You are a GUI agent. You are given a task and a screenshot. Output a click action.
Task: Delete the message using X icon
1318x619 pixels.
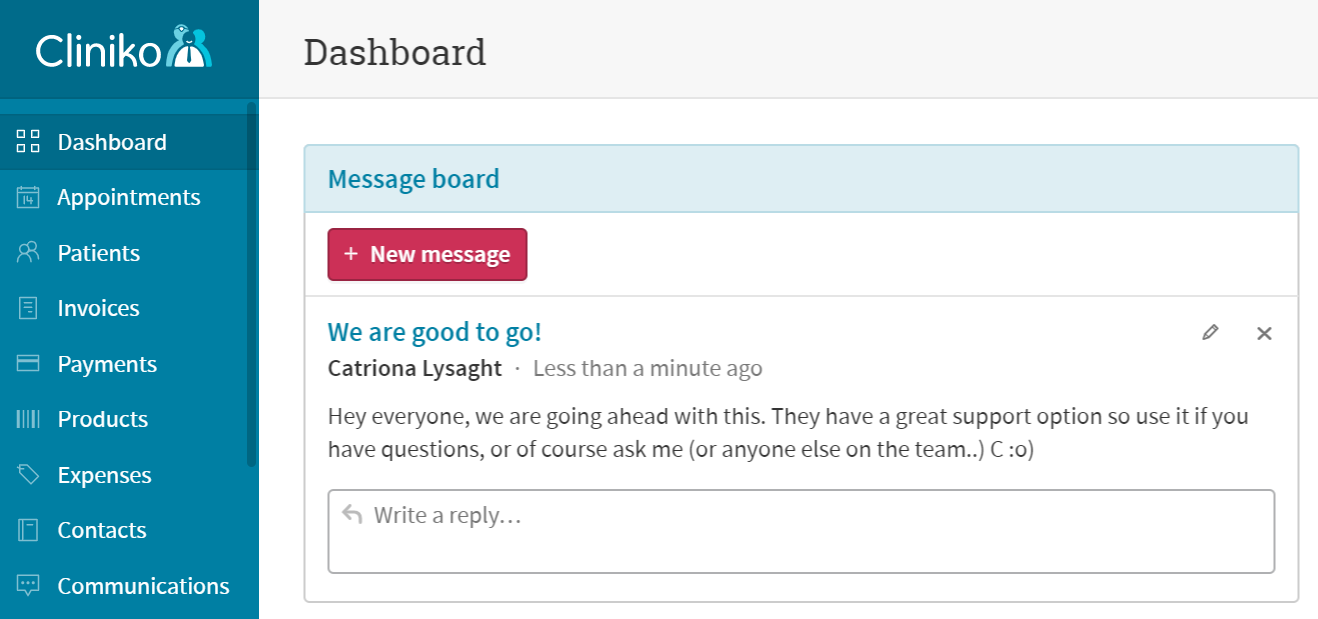(1264, 333)
